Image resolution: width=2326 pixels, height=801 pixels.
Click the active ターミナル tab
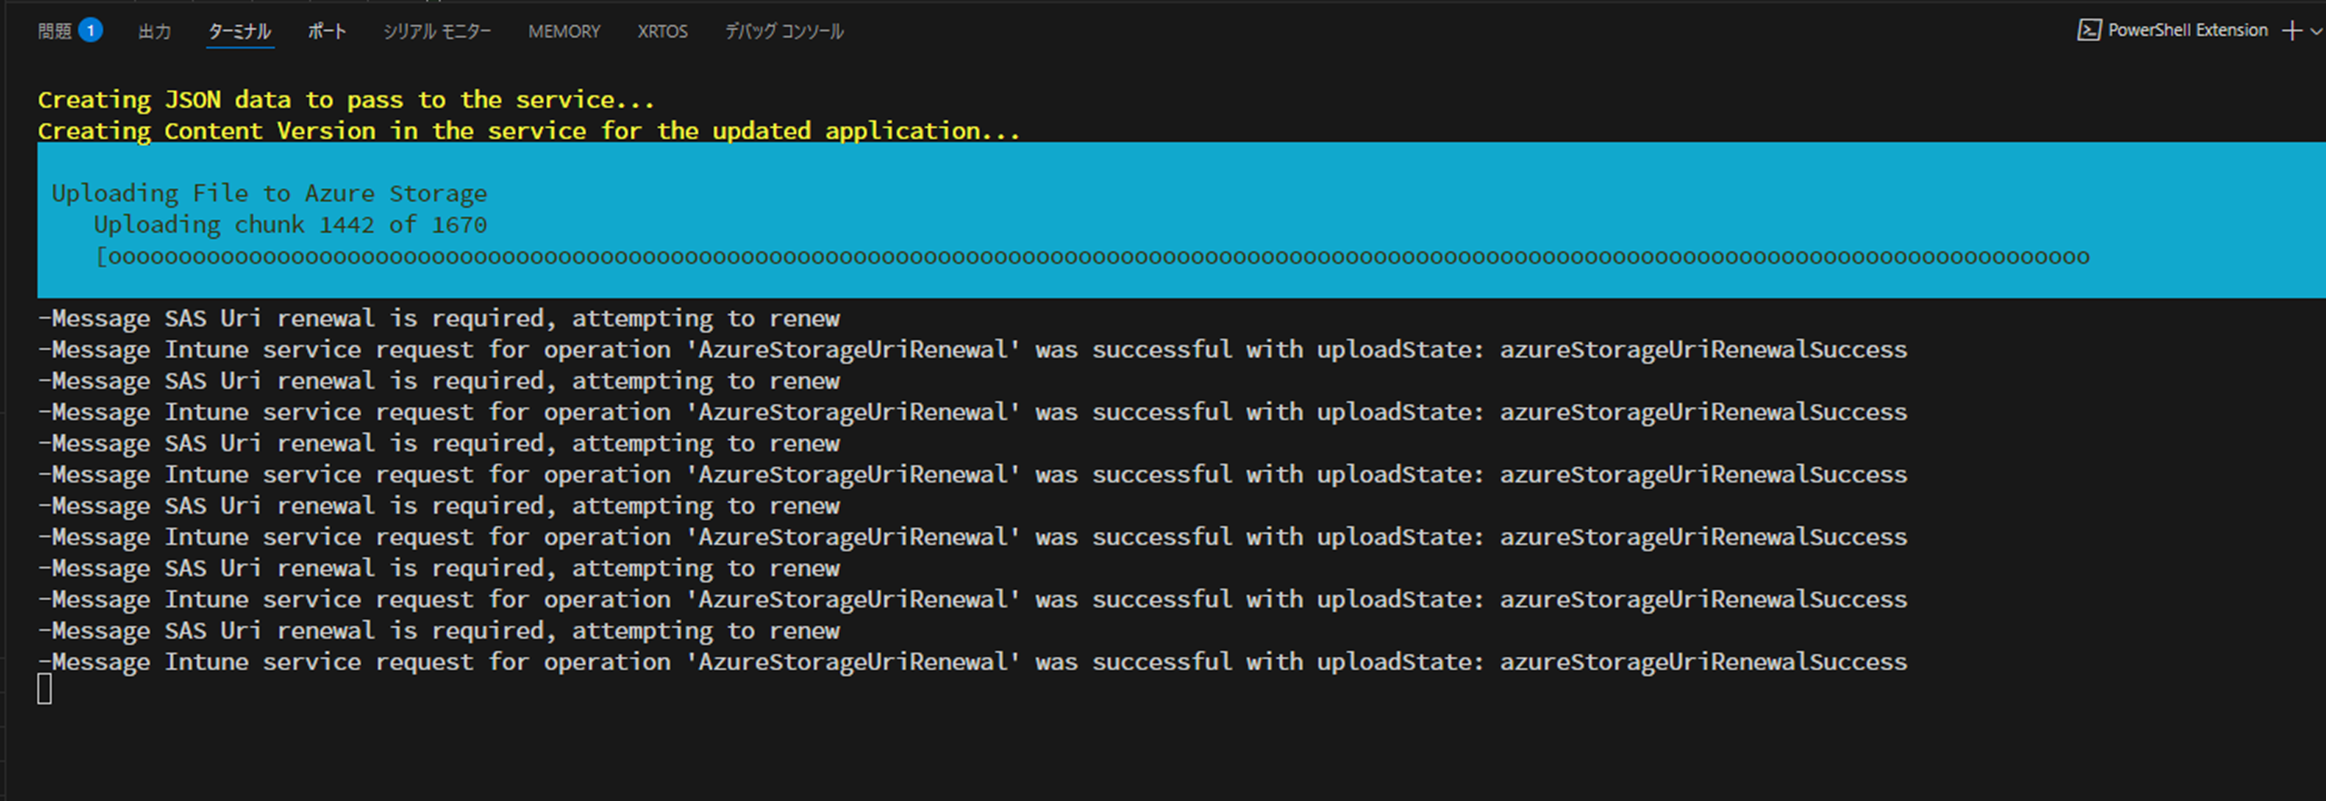(239, 31)
